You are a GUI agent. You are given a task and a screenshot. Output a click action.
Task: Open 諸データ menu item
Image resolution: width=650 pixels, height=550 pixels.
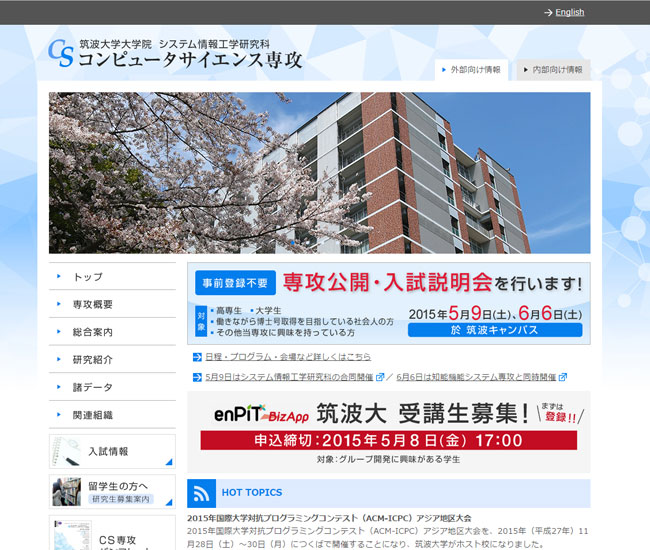112,387
